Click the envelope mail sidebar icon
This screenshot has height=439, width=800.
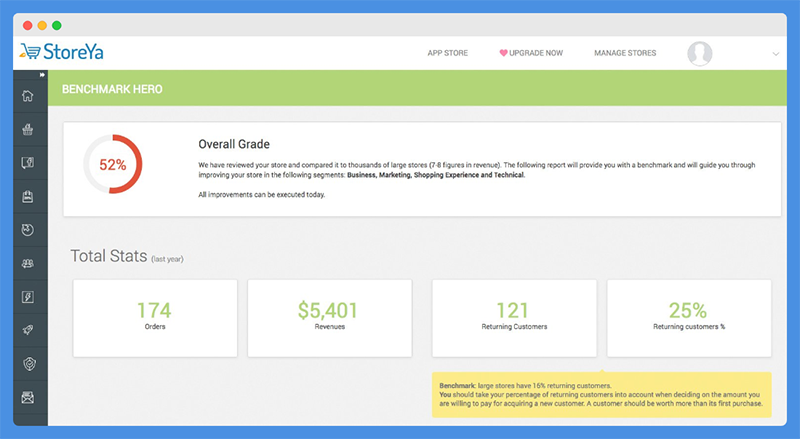click(x=28, y=398)
